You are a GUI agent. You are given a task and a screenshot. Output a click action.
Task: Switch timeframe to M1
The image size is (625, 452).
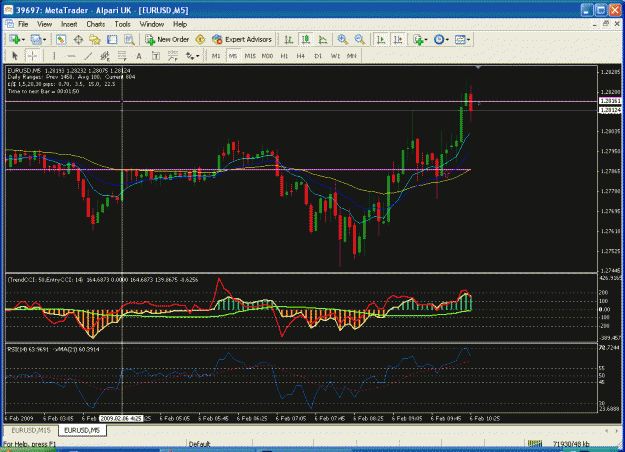216,56
